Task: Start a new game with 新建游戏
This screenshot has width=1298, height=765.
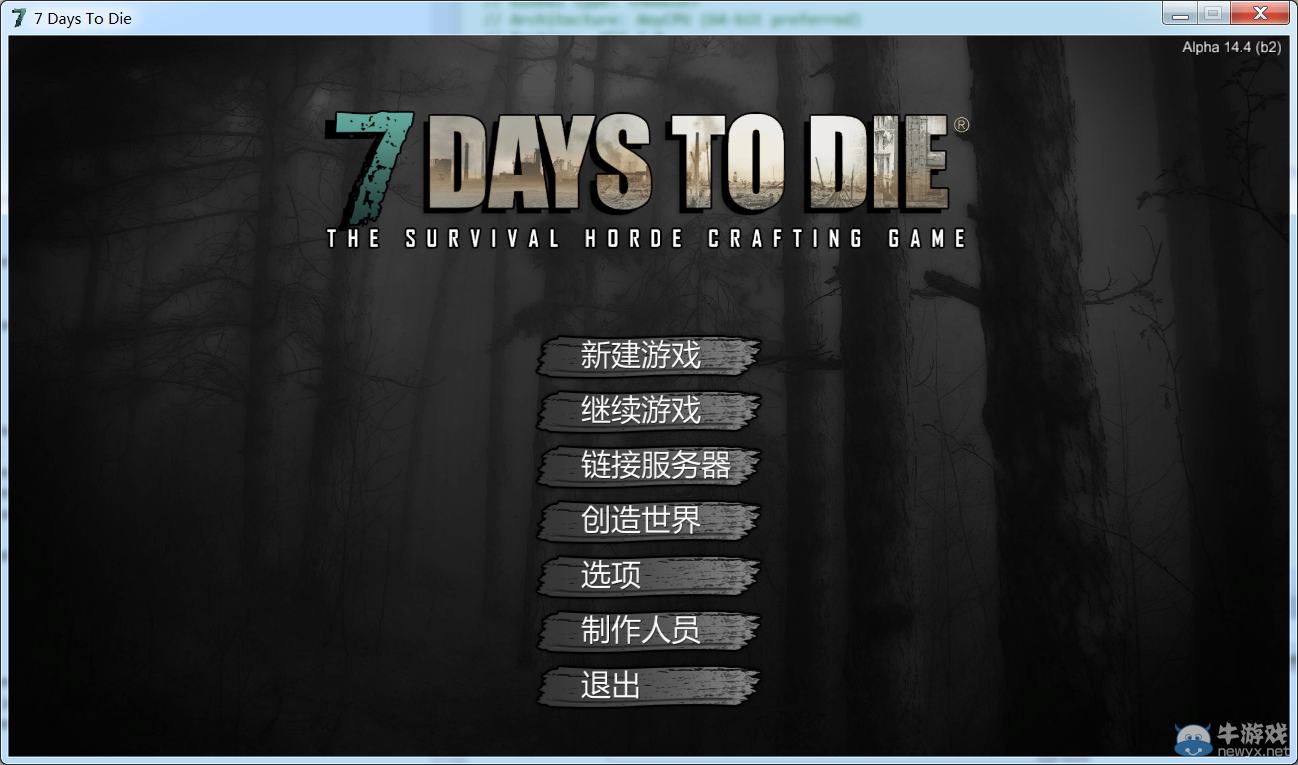Action: pos(649,356)
